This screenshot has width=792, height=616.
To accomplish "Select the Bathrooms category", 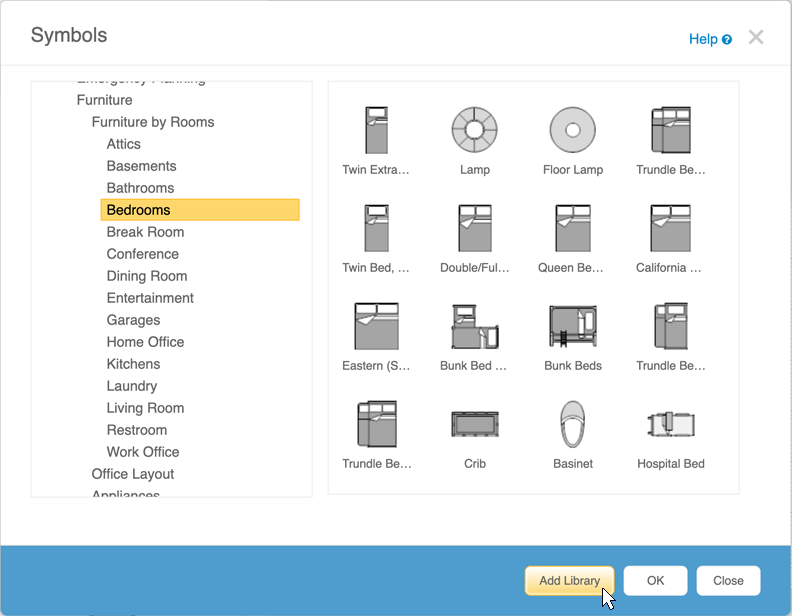I will 140,188.
